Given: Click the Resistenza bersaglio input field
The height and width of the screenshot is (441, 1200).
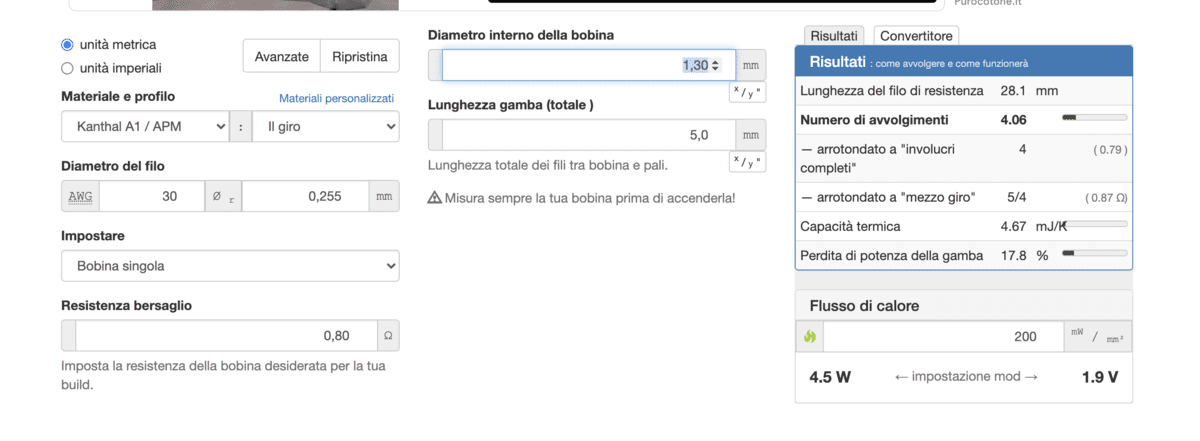Looking at the screenshot, I should pyautogui.click(x=226, y=335).
